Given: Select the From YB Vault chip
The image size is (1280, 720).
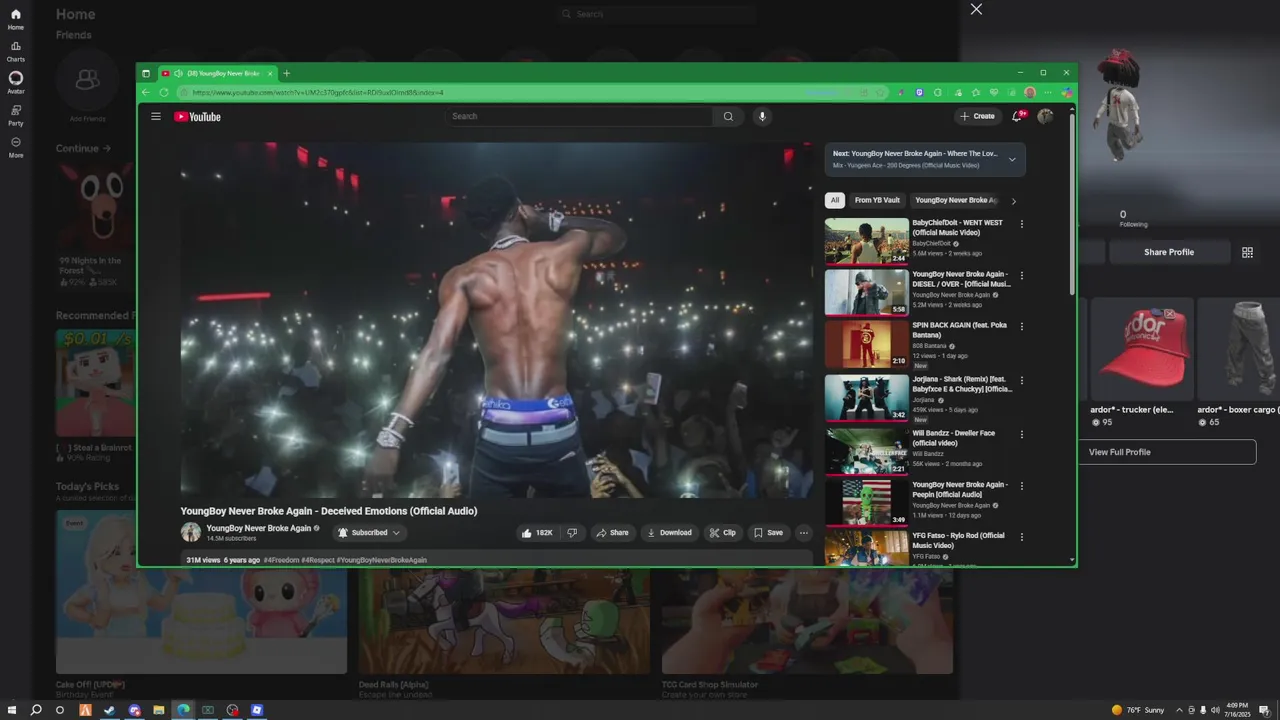Looking at the screenshot, I should click(877, 200).
